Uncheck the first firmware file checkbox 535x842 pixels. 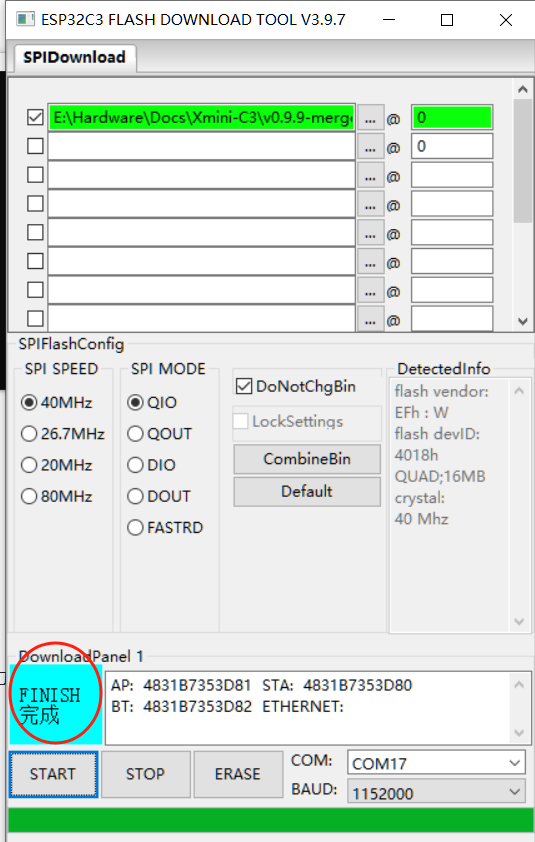(35, 117)
